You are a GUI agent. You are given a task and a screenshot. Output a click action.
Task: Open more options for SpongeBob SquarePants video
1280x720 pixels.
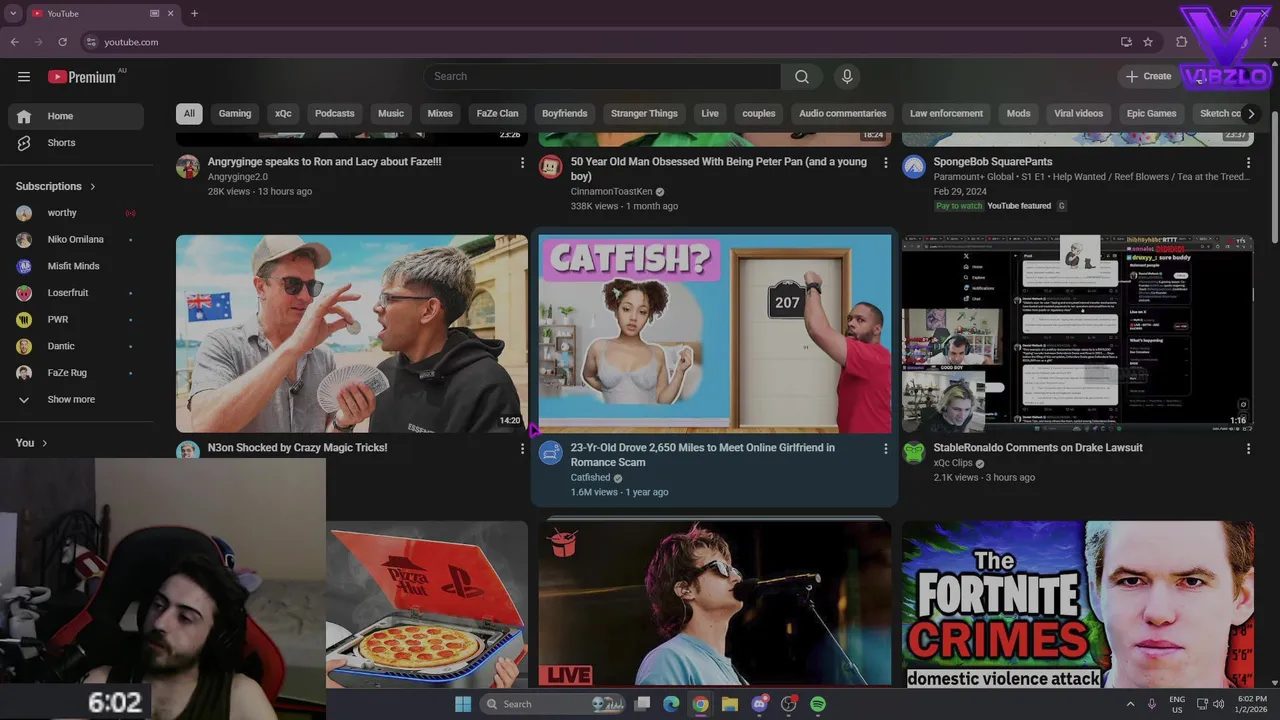(x=1248, y=162)
